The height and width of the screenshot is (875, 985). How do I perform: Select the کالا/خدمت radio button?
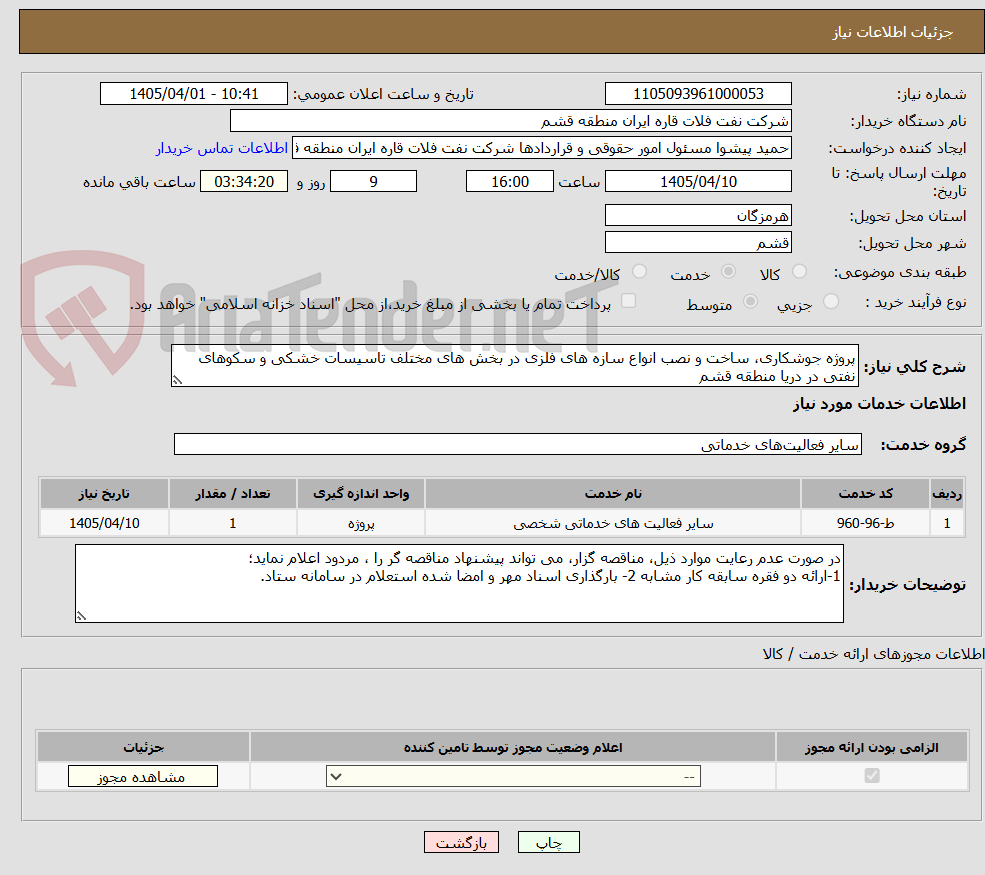[639, 271]
